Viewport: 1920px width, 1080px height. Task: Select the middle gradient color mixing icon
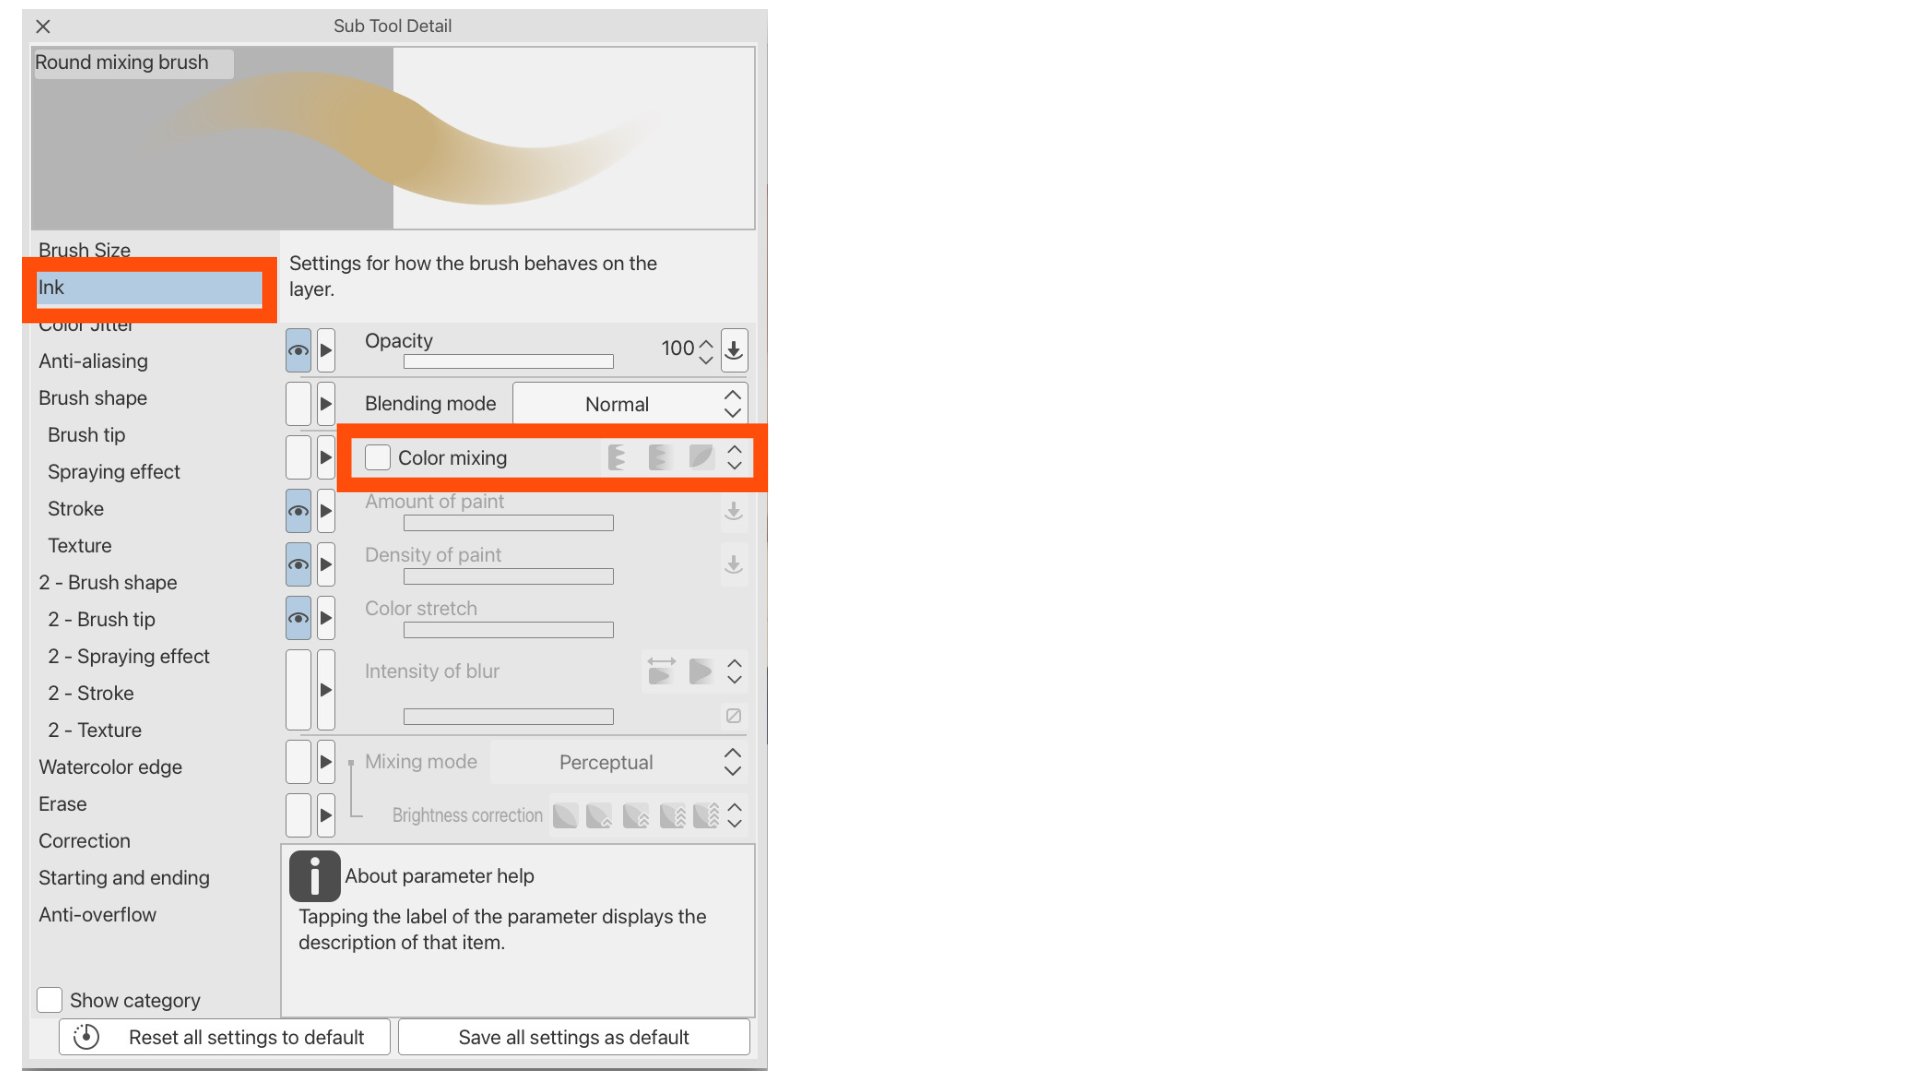(659, 457)
